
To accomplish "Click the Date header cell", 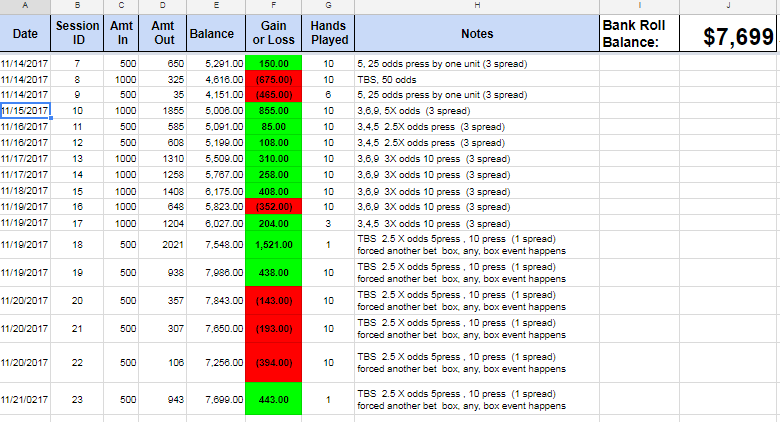I will (25, 34).
